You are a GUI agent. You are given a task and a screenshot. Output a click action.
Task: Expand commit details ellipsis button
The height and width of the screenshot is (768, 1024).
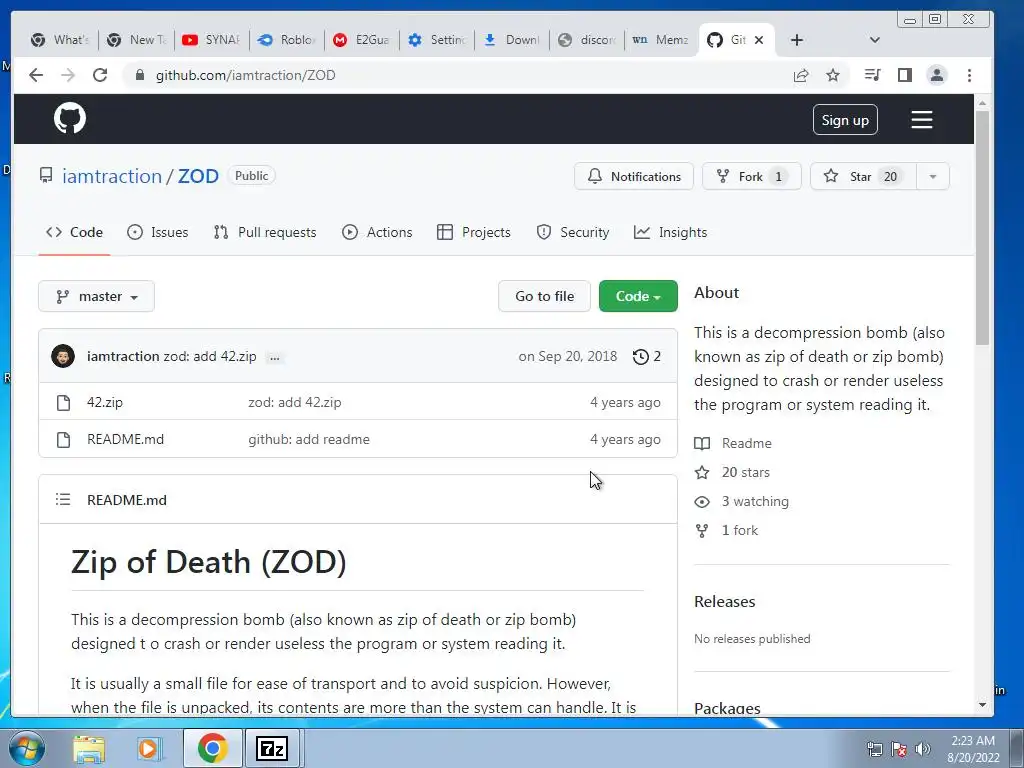pyautogui.click(x=275, y=357)
